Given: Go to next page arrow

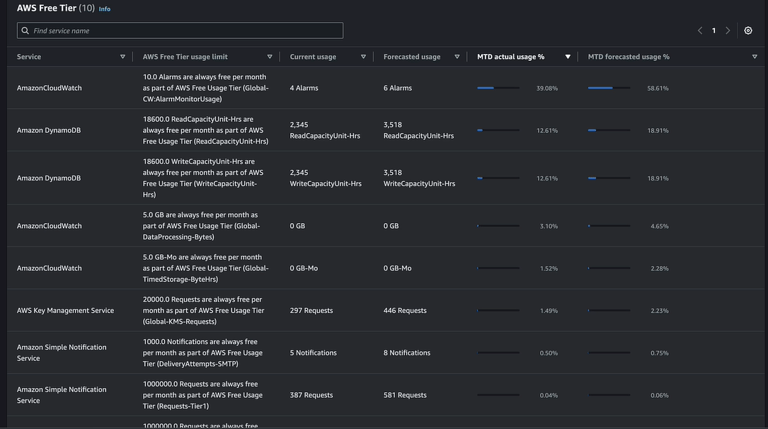Looking at the screenshot, I should pos(728,30).
